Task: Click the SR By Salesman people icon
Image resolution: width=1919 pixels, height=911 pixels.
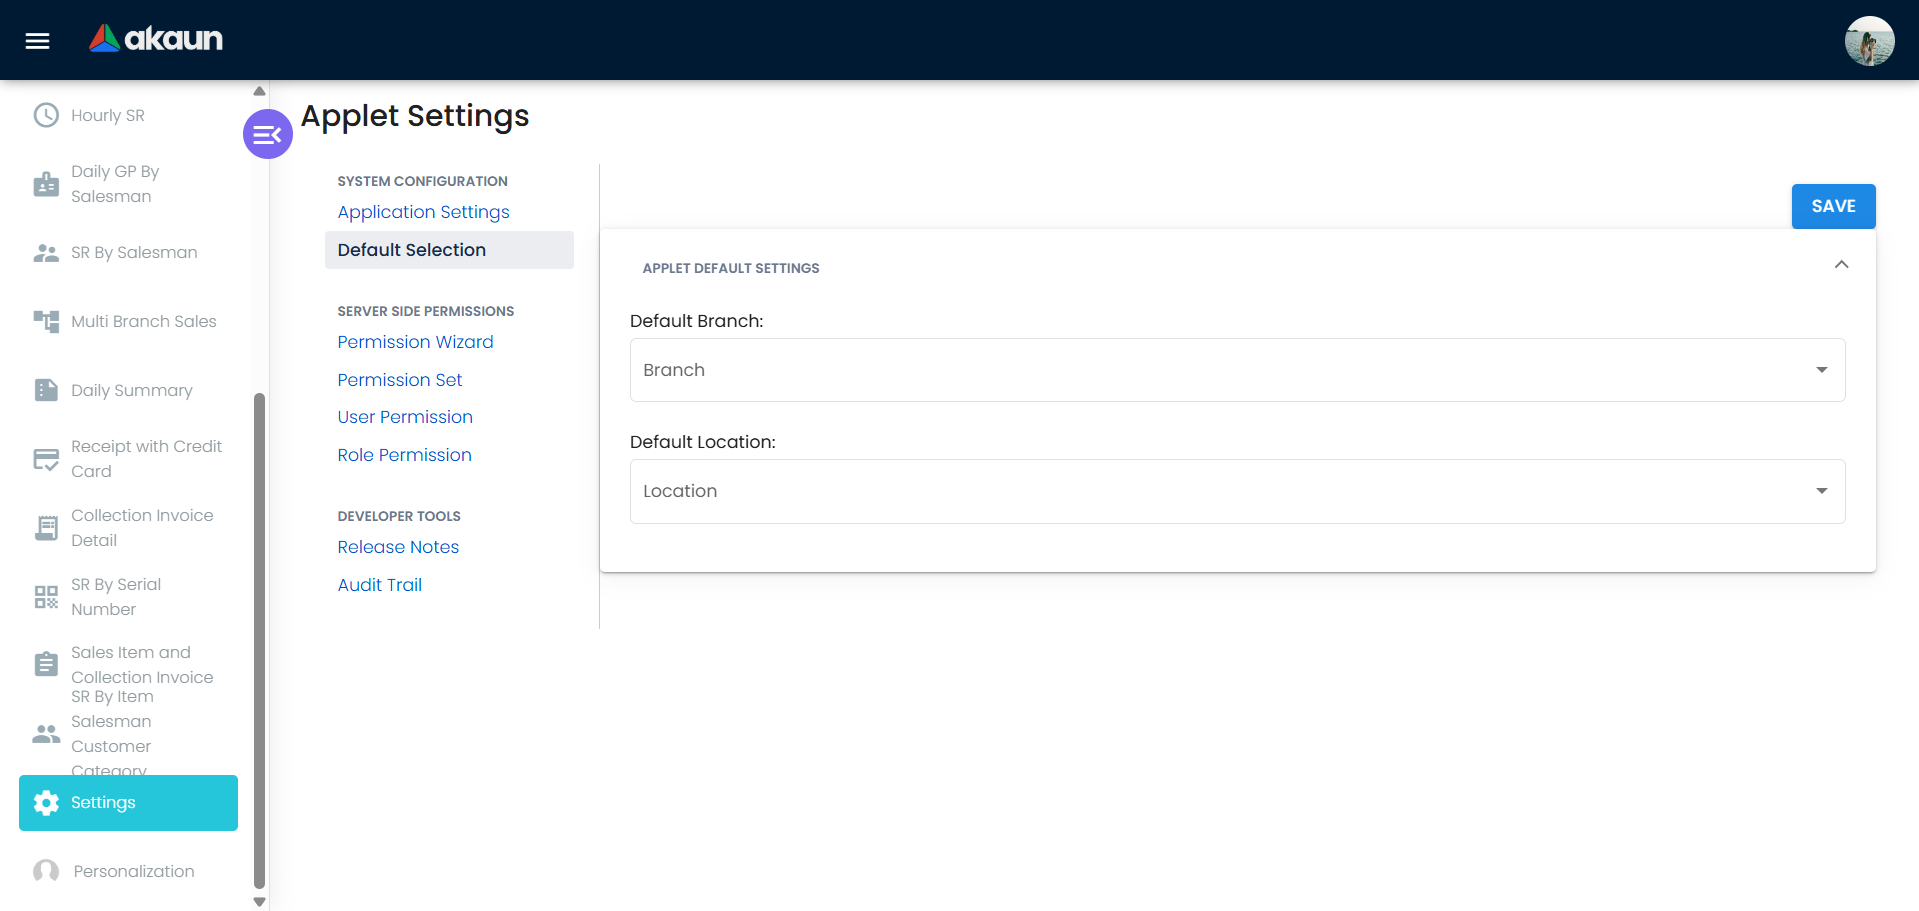Action: 45,252
